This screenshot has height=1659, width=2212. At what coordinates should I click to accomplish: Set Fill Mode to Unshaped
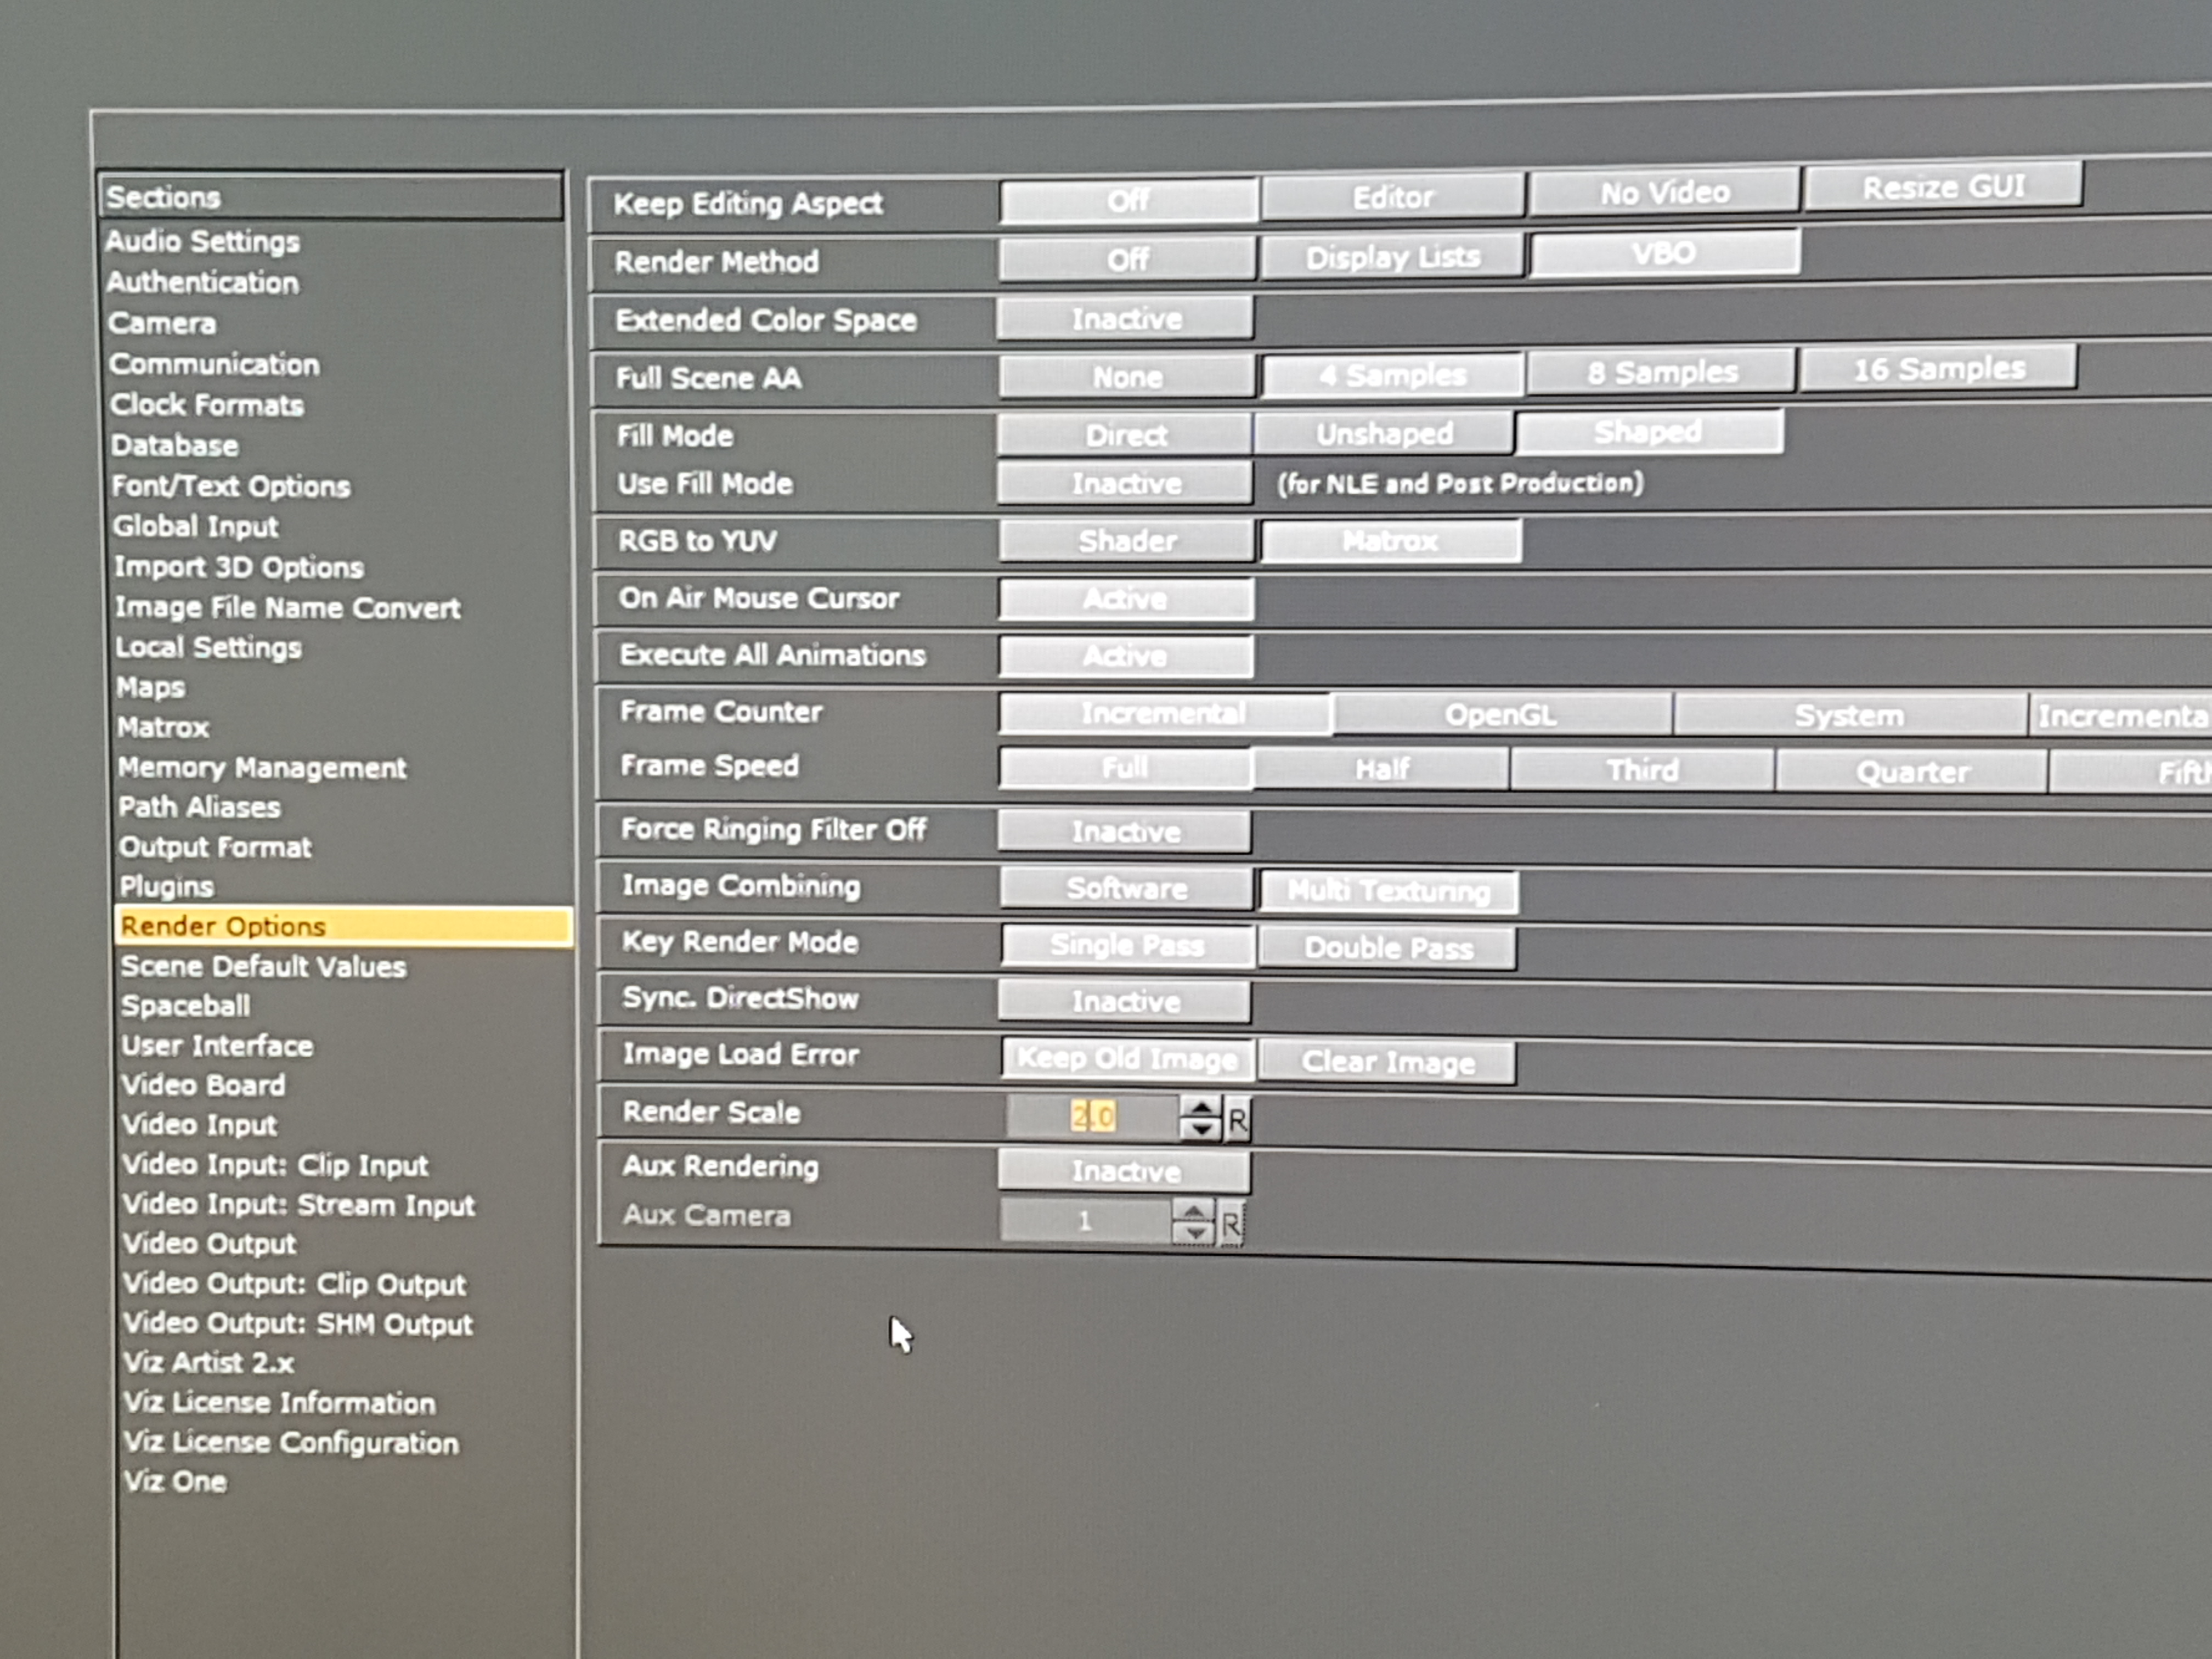(x=1384, y=434)
